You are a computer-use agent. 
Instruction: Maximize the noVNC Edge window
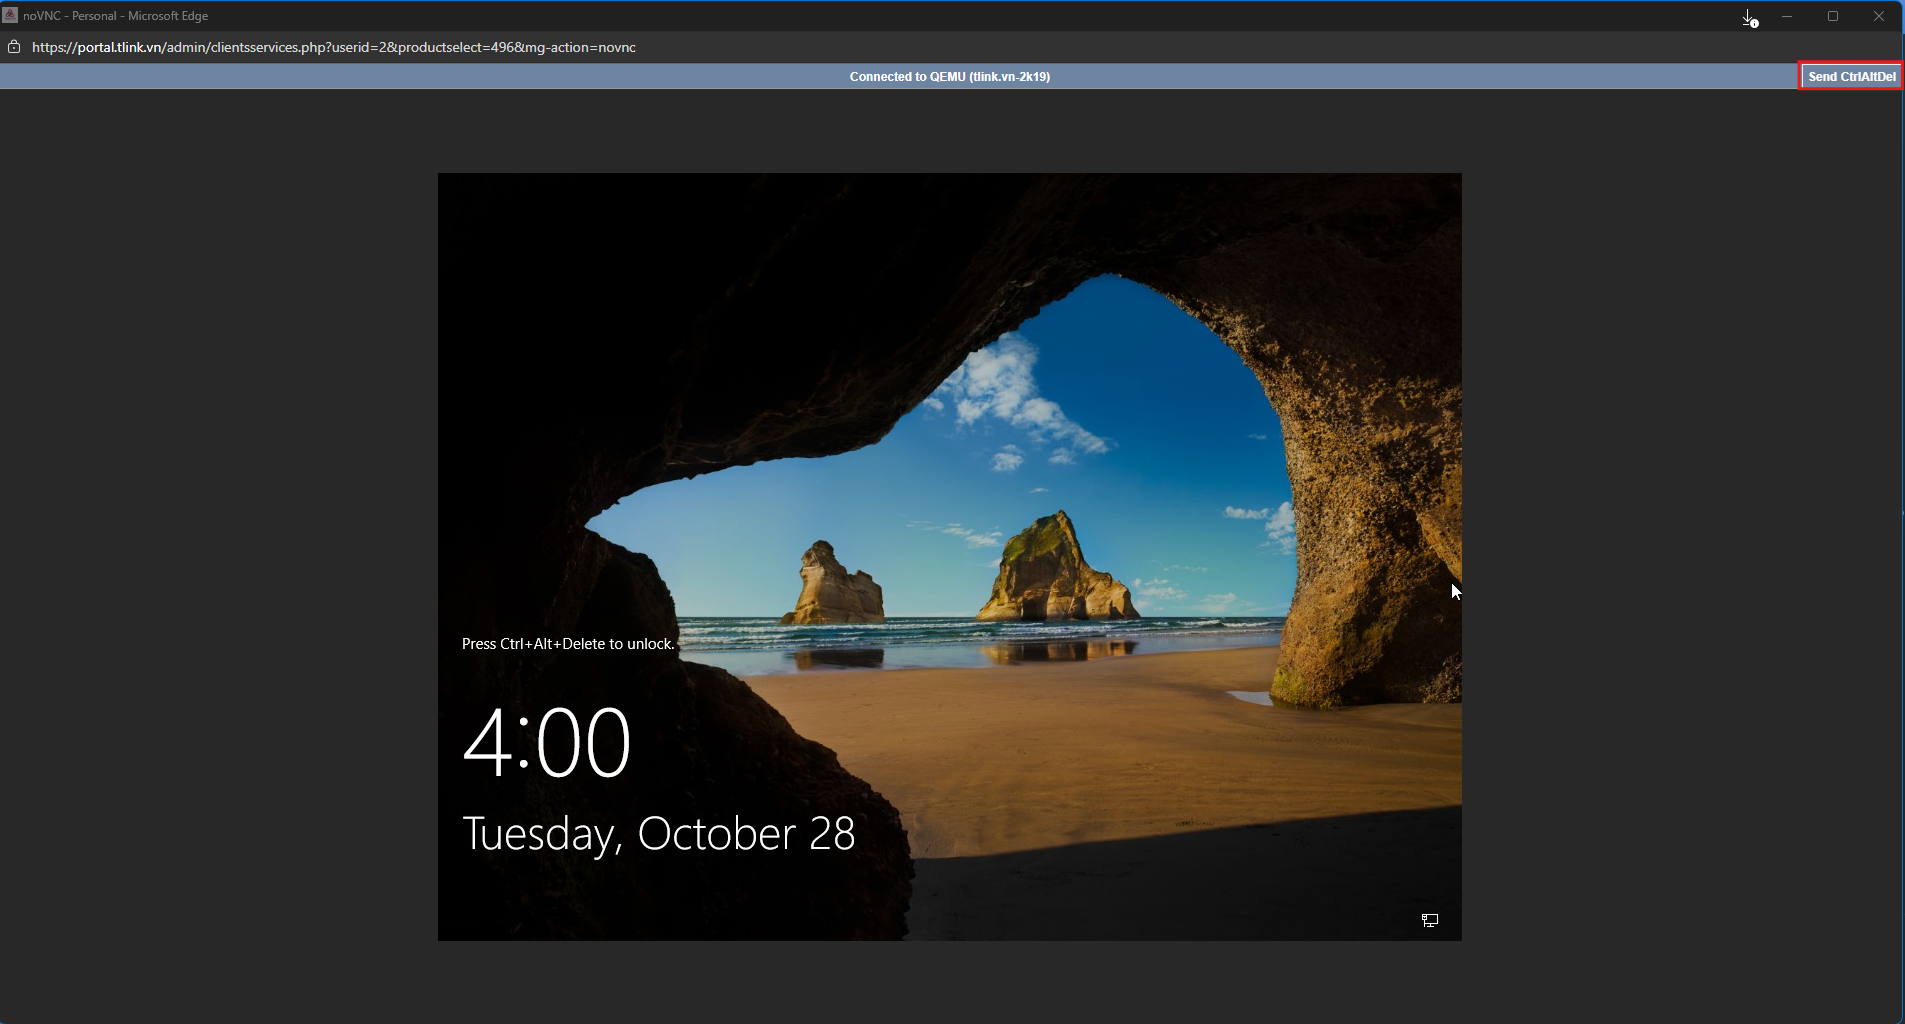(x=1833, y=16)
